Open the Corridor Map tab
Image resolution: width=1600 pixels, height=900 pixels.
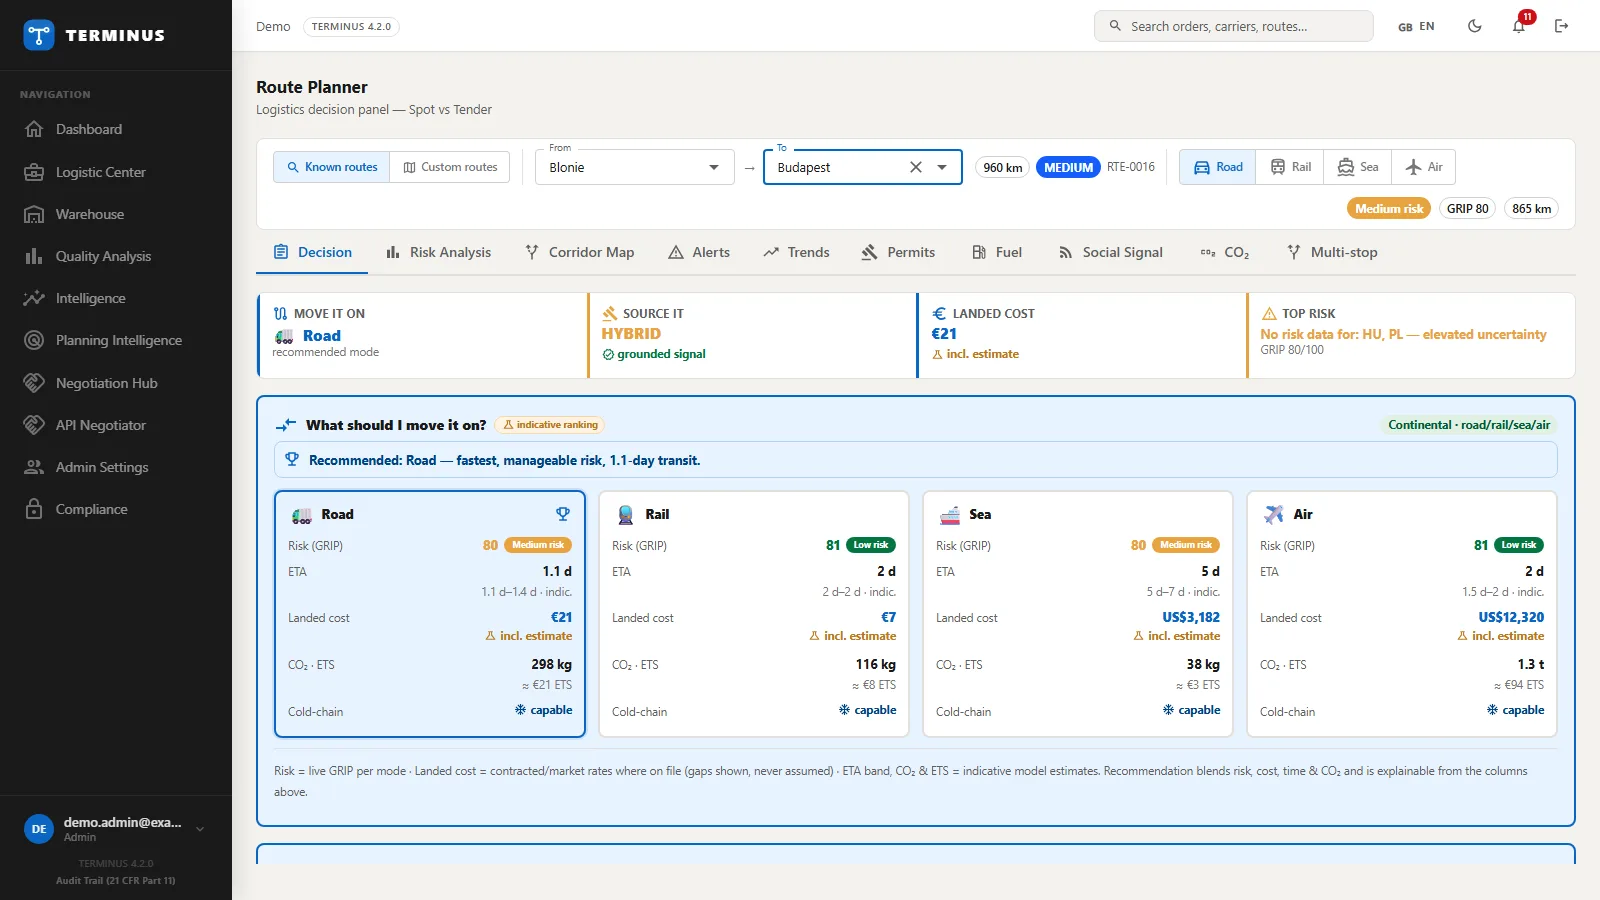click(580, 252)
